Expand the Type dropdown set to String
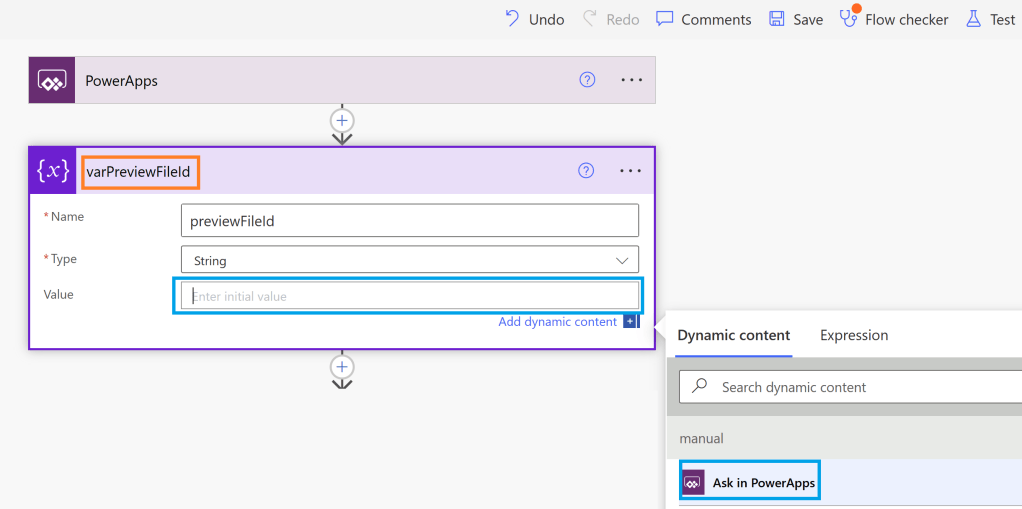 [x=409, y=260]
